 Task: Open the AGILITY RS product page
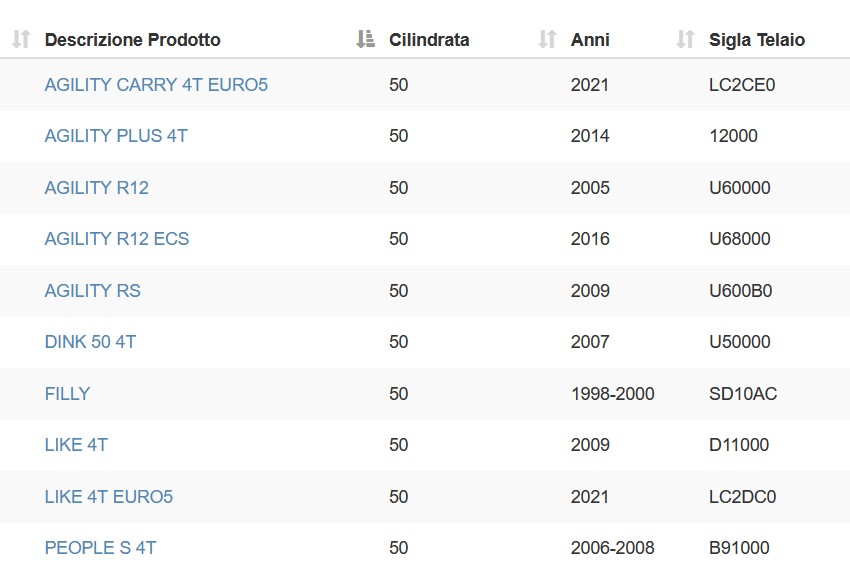coord(93,290)
